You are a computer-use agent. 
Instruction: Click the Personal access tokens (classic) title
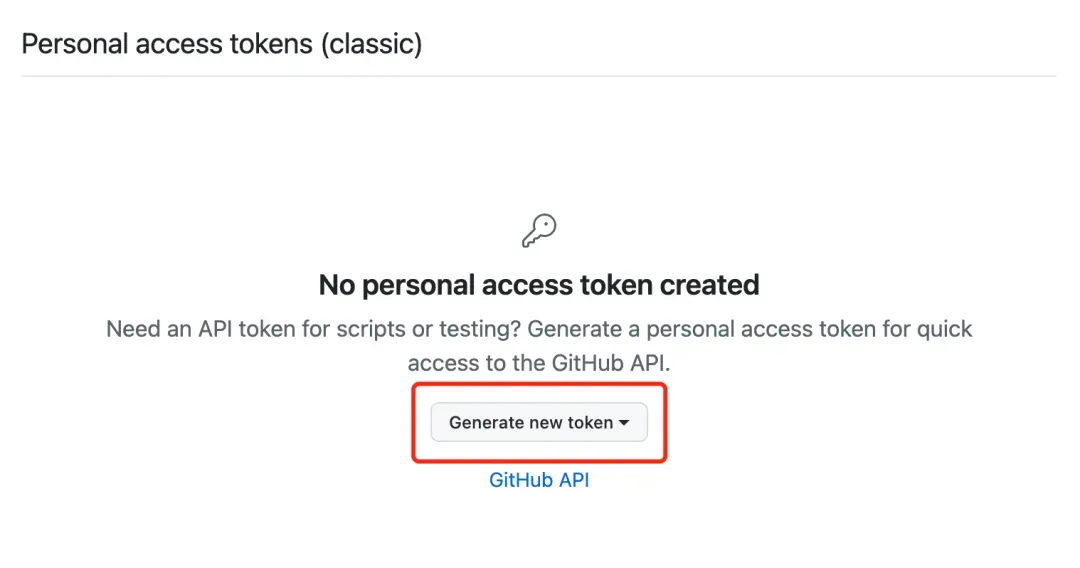tap(222, 44)
